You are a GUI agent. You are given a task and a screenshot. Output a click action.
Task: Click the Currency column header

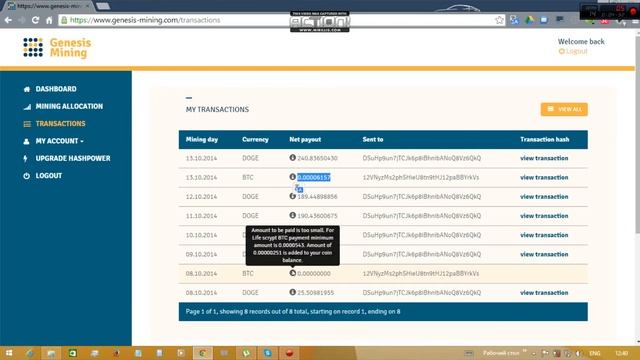tap(255, 140)
